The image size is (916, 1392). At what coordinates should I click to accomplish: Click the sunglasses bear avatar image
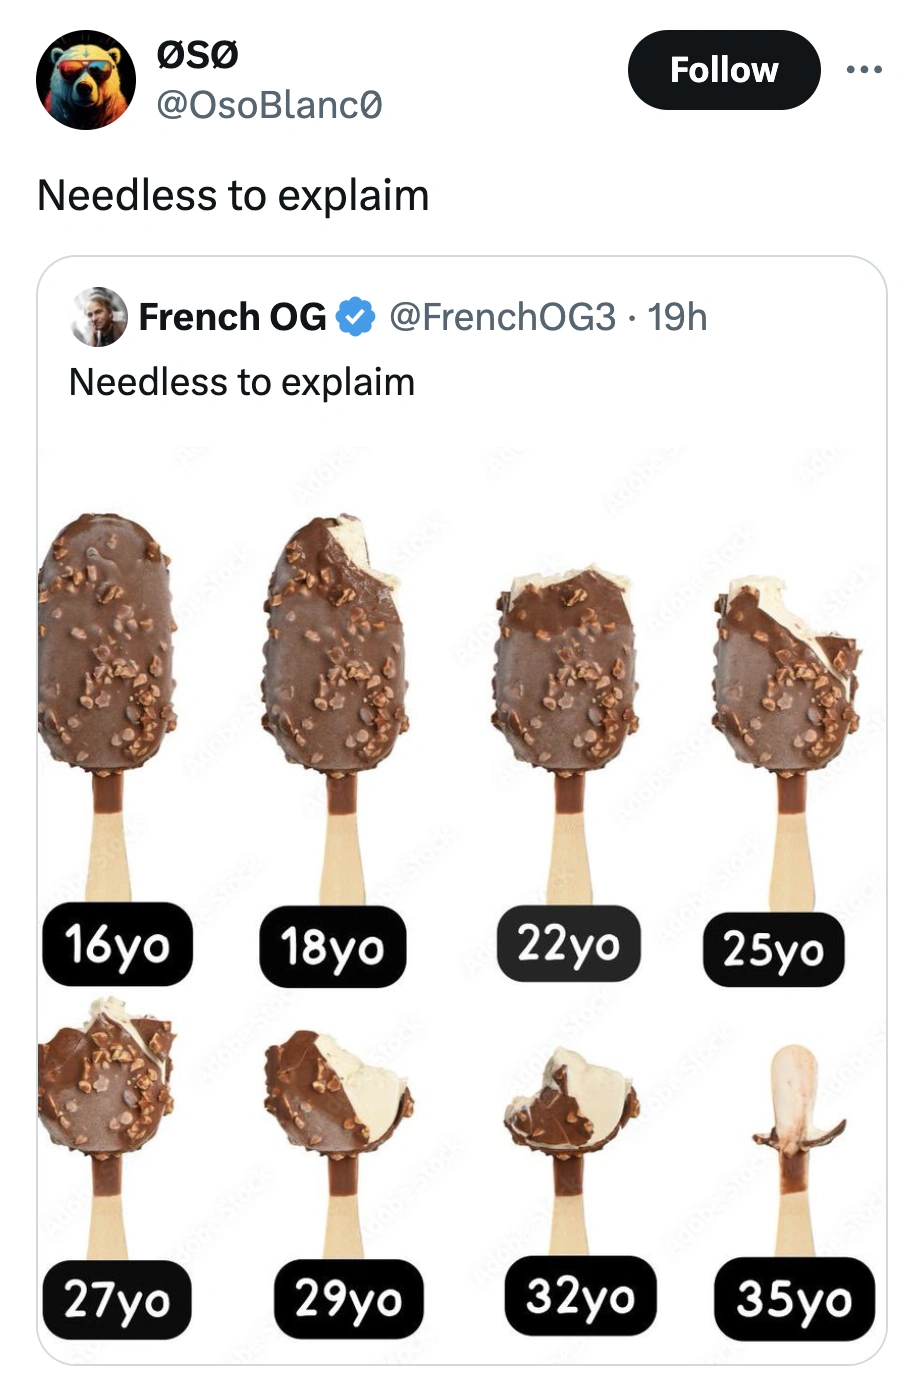click(x=87, y=79)
